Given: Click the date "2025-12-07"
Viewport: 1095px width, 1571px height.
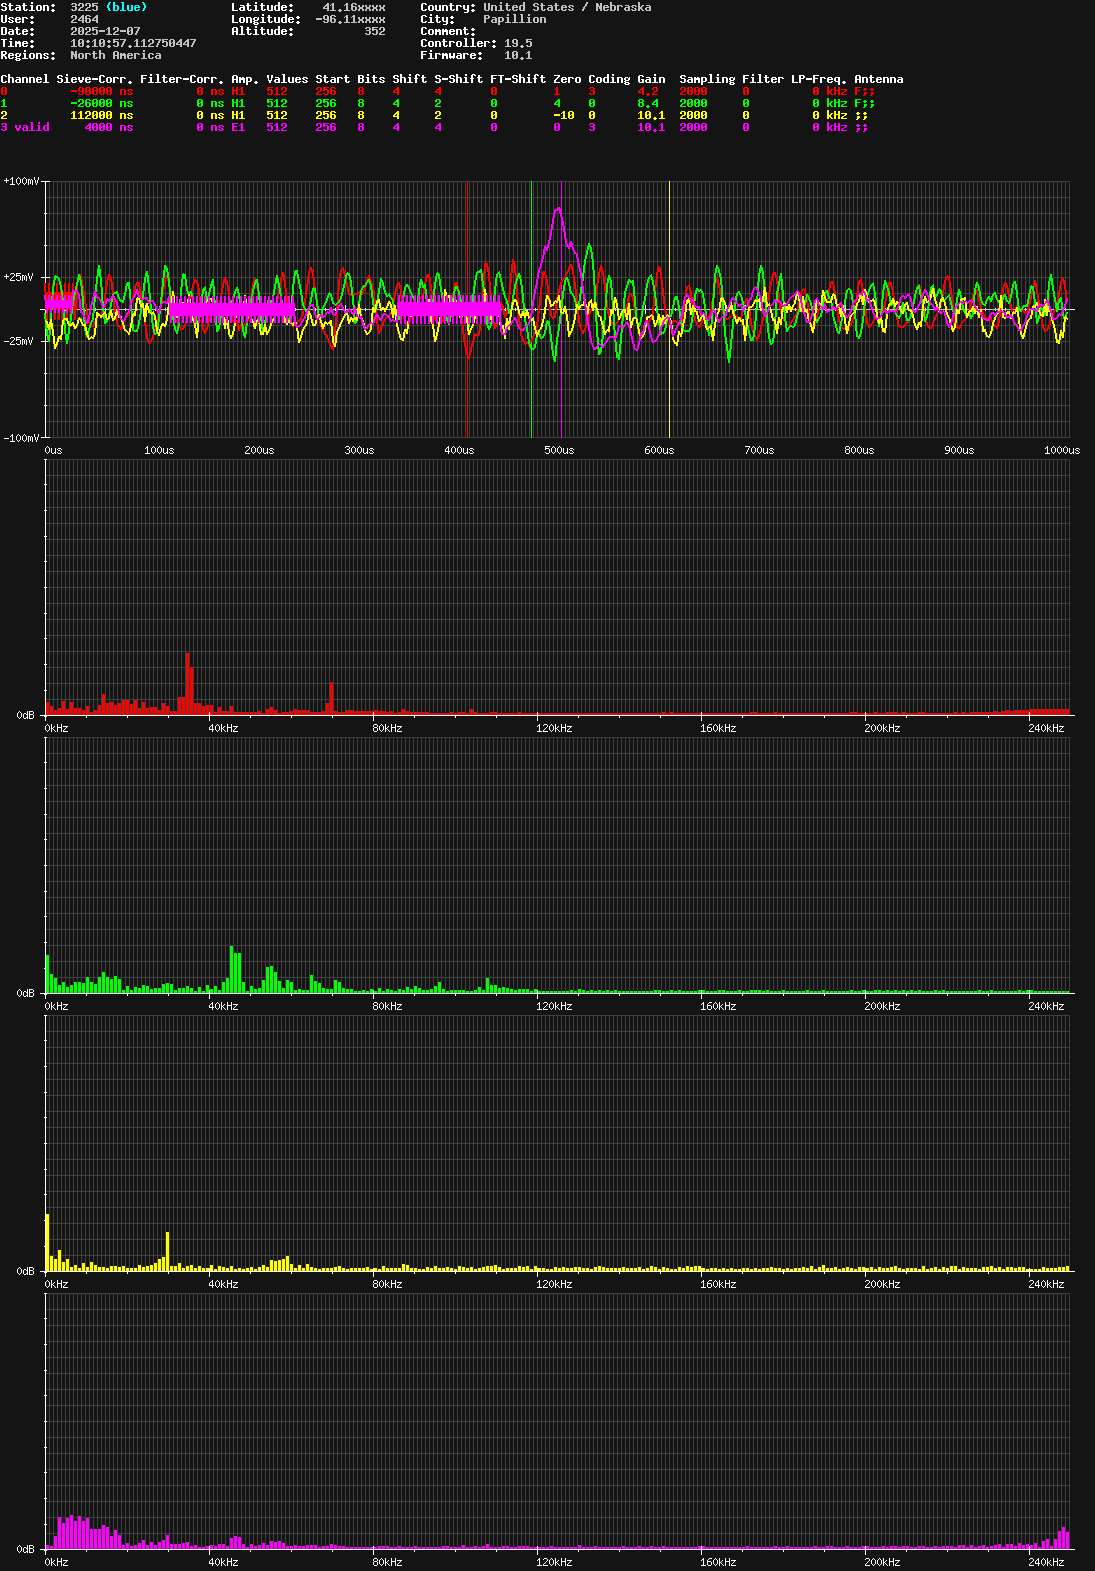Looking at the screenshot, I should tap(105, 31).
